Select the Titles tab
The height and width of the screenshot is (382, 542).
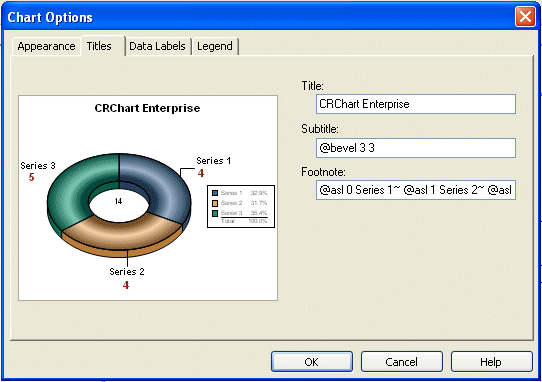tap(103, 46)
